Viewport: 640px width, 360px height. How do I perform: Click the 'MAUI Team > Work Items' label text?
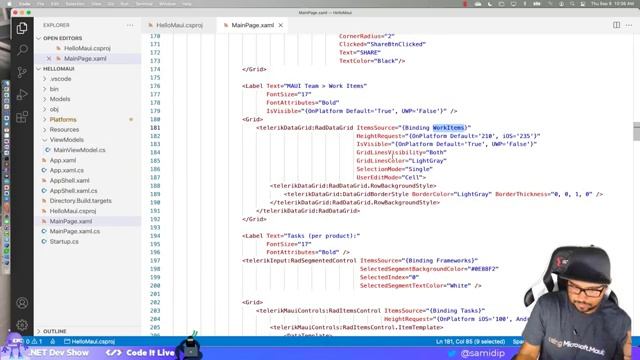coord(326,86)
